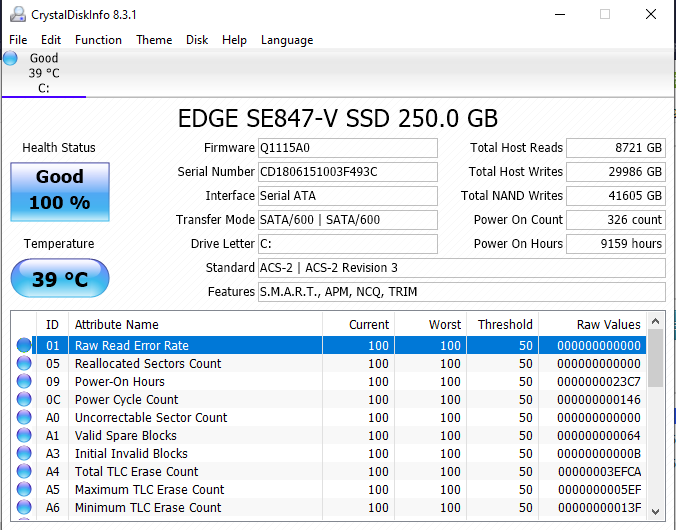
Task: Click the Attribute Name column header
Action: [x=195, y=324]
